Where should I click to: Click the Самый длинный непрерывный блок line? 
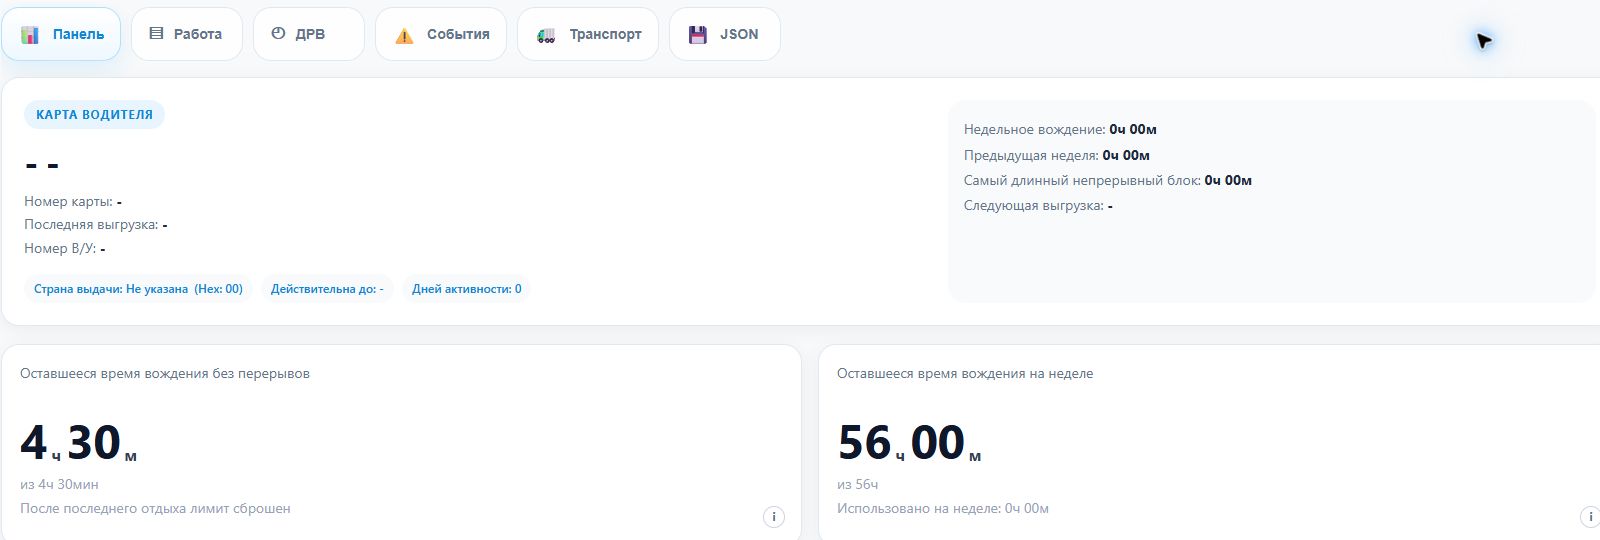click(1108, 180)
